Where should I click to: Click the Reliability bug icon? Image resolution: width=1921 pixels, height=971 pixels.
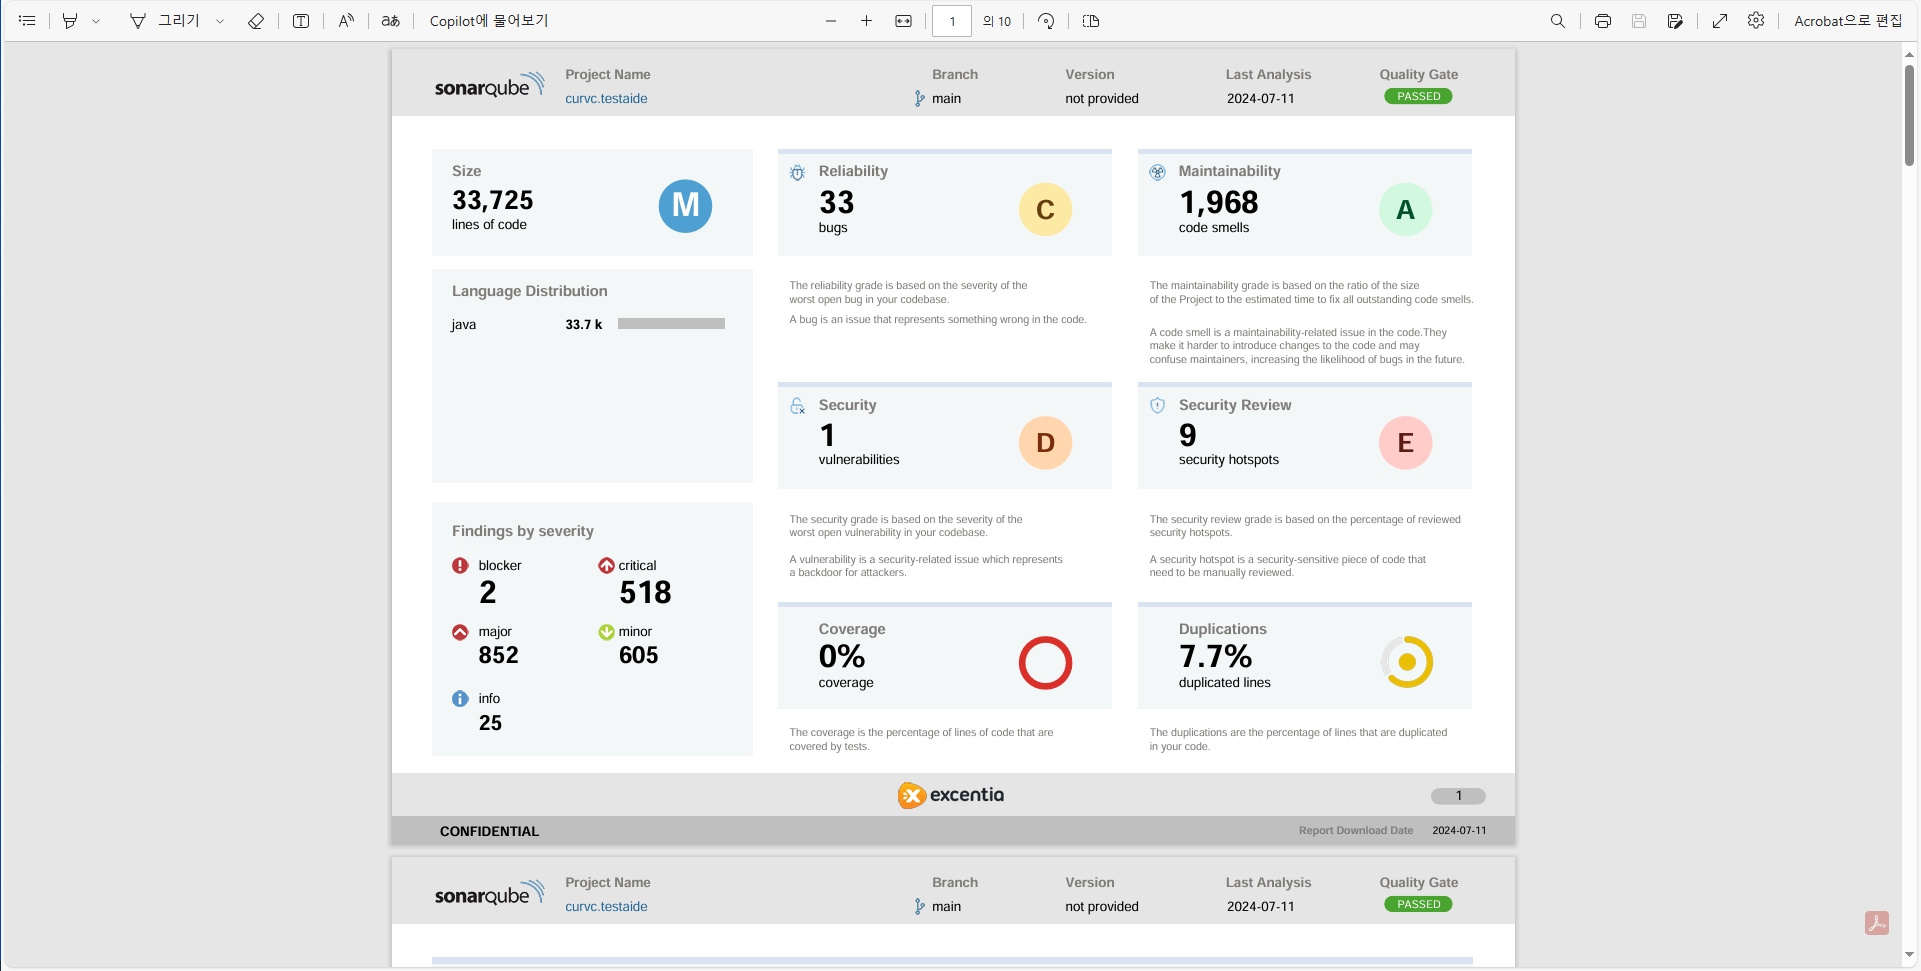pyautogui.click(x=797, y=173)
